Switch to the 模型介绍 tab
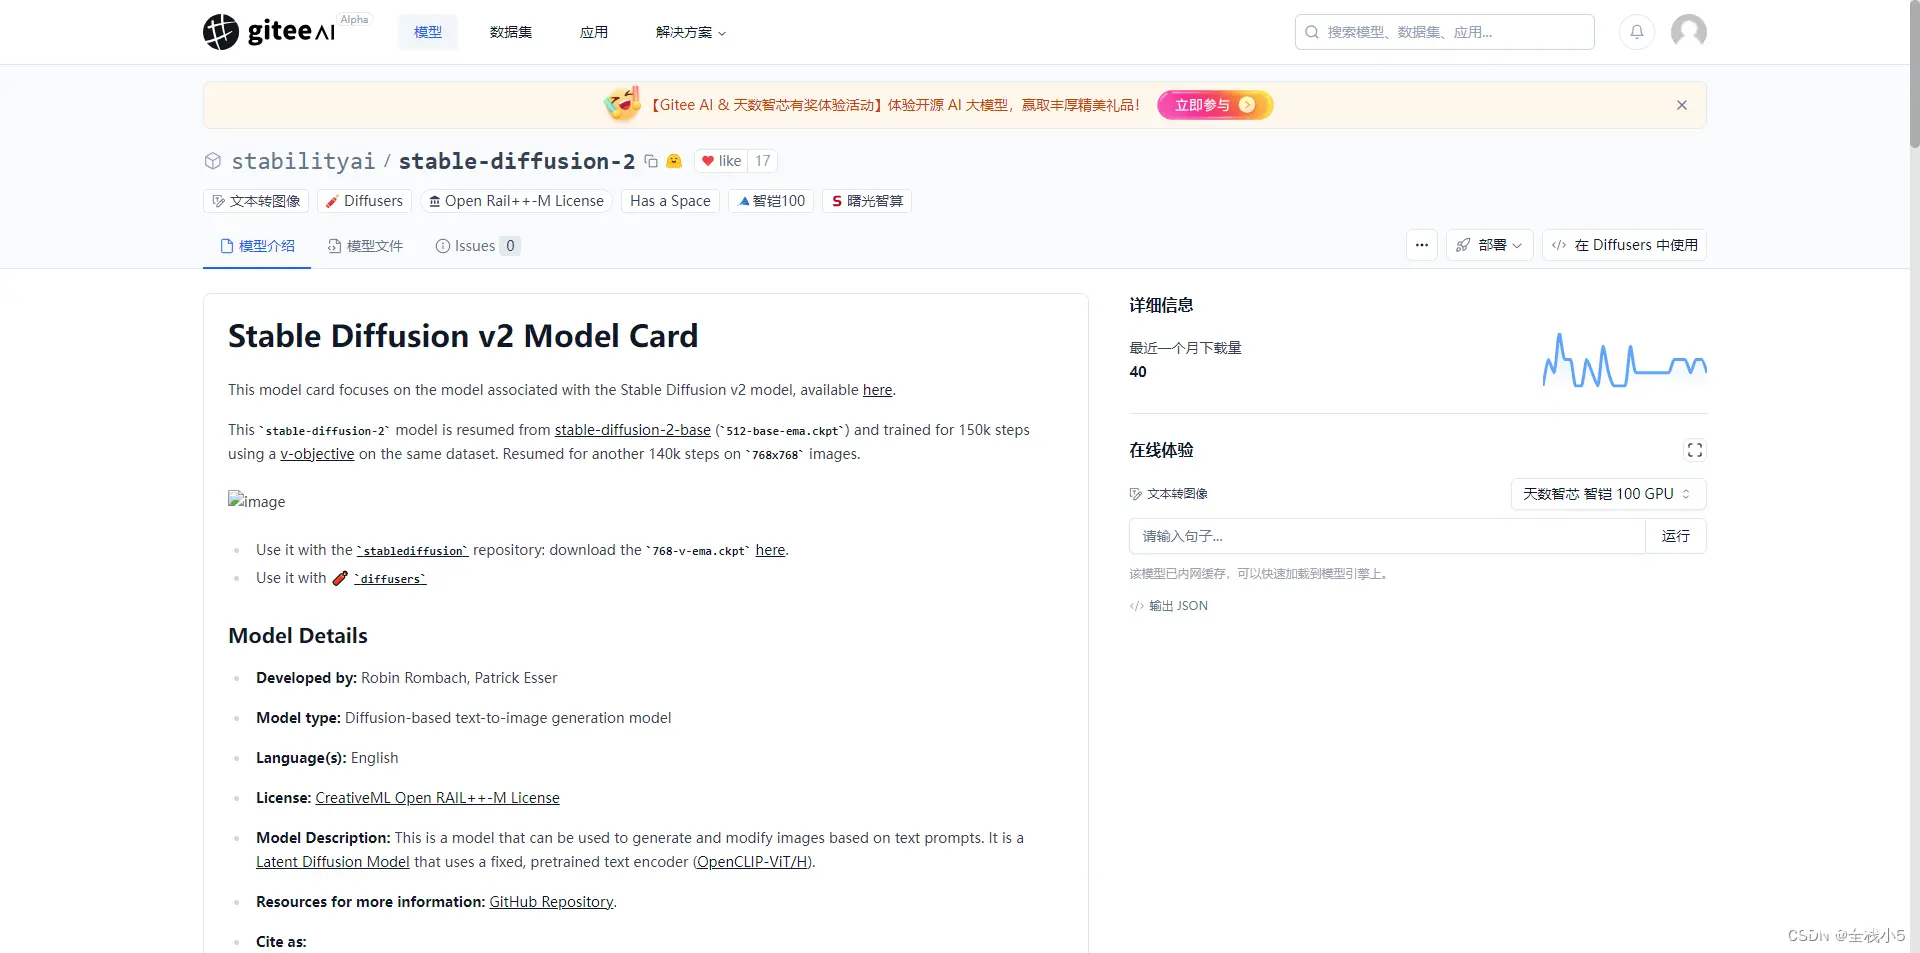Image resolution: width=1920 pixels, height=953 pixels. 257,246
